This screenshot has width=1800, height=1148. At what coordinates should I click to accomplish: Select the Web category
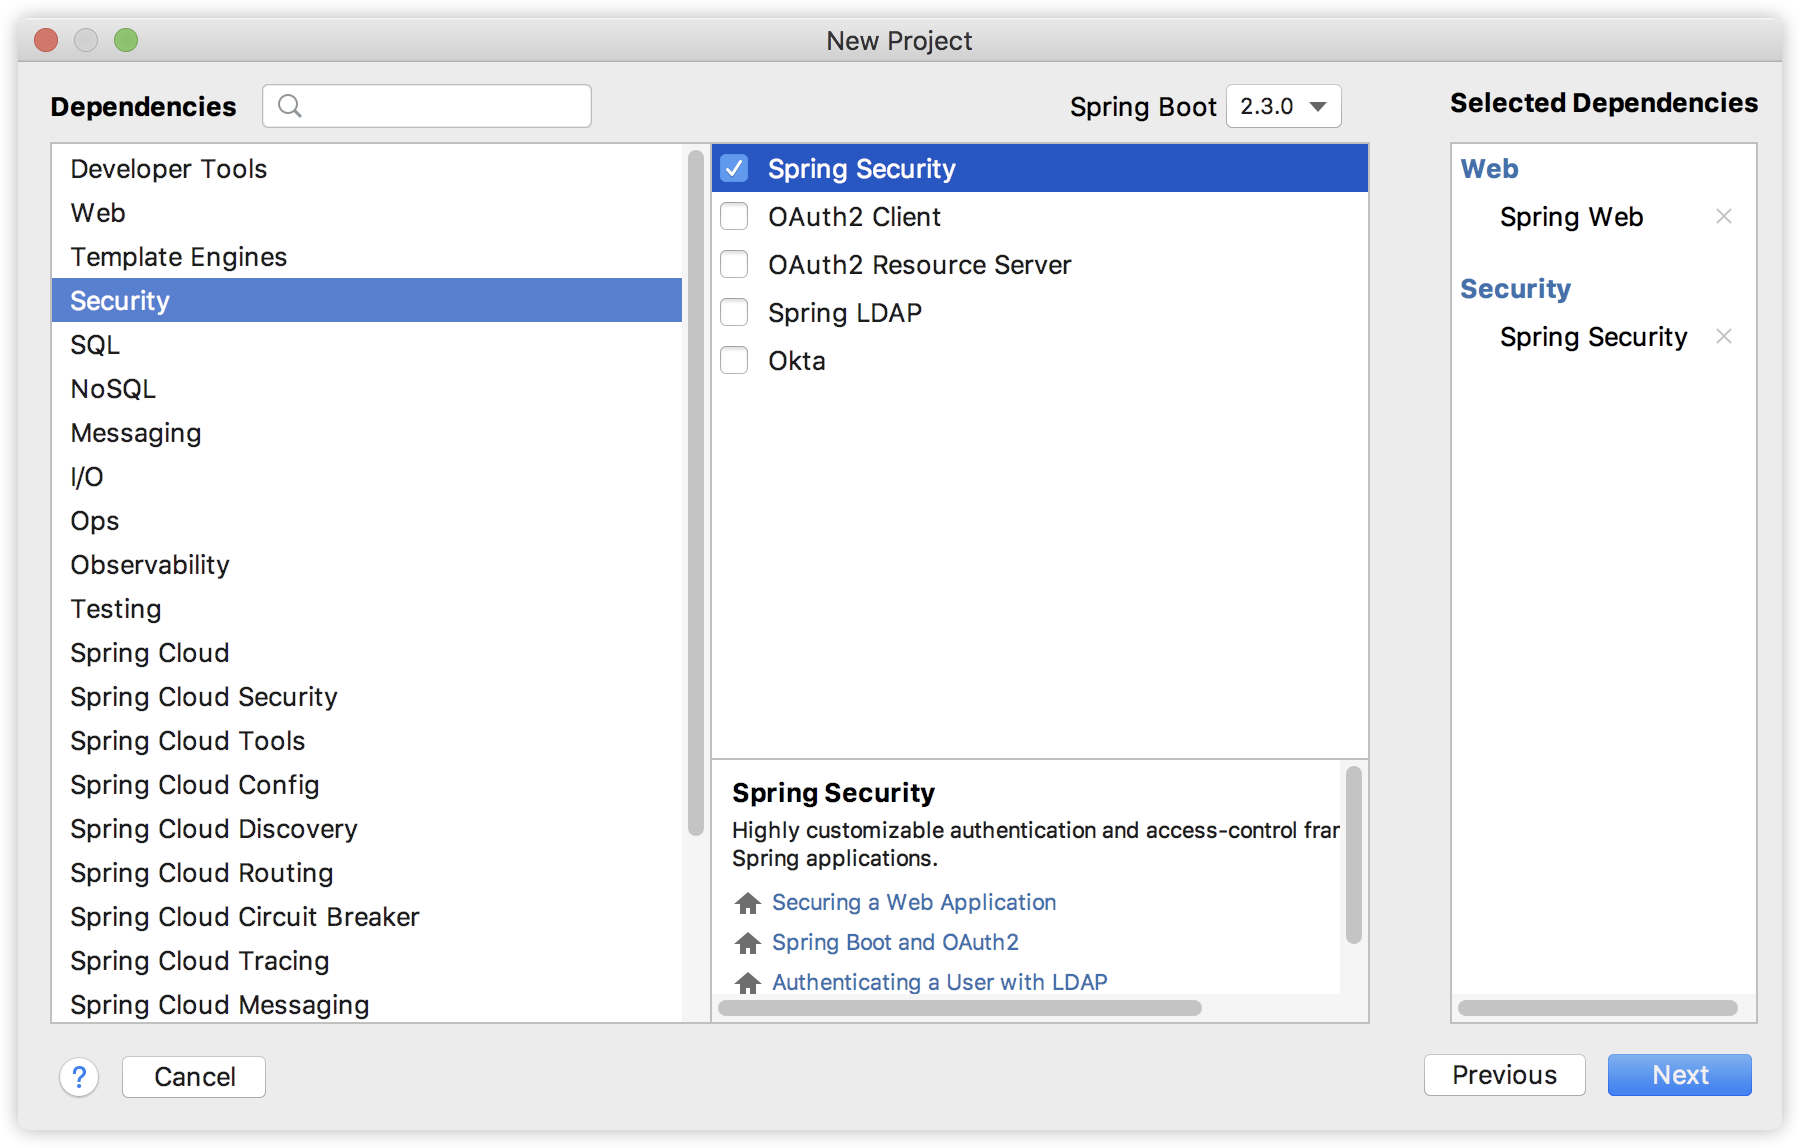[x=97, y=212]
